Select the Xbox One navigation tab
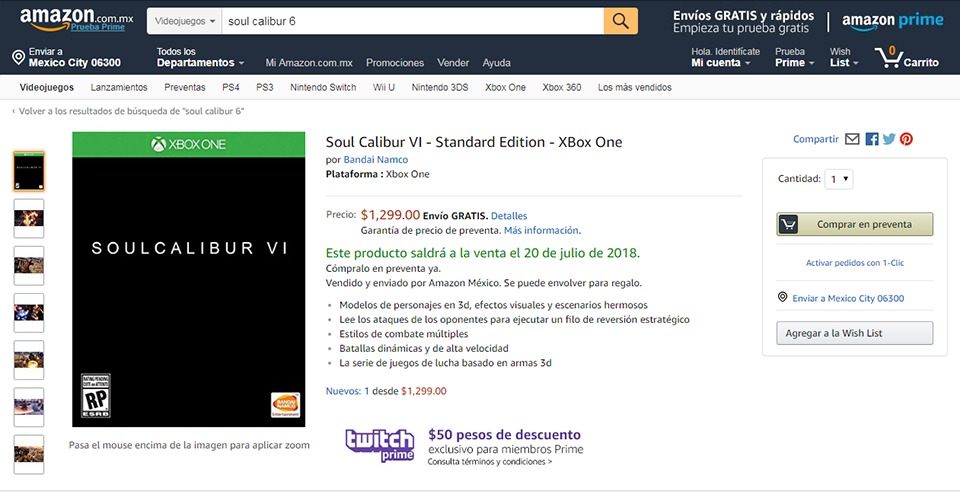This screenshot has width=960, height=492. (x=505, y=88)
